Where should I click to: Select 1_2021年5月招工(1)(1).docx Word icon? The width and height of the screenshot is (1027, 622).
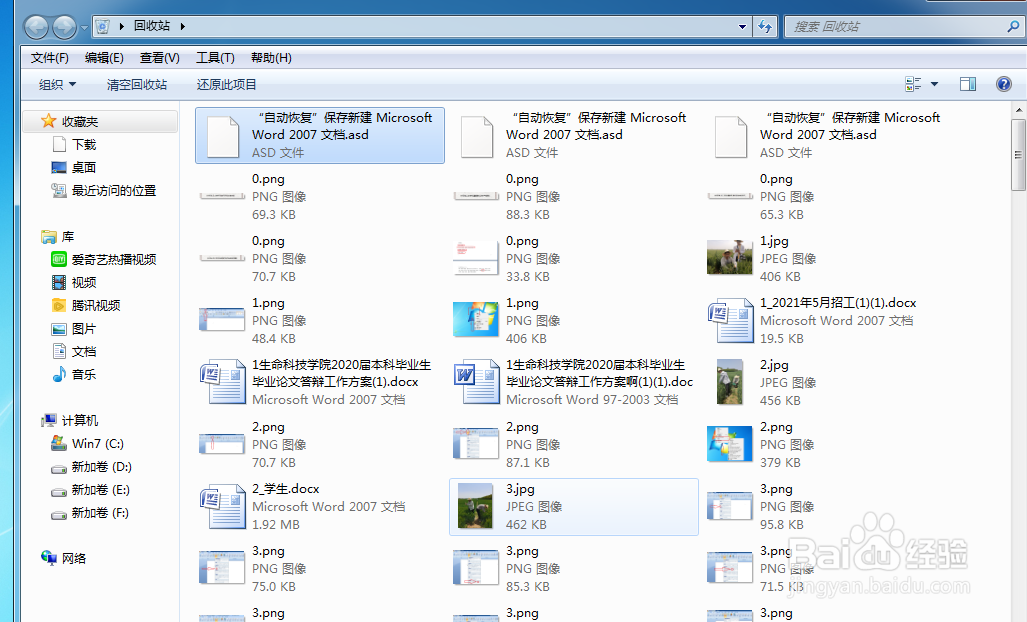click(731, 320)
